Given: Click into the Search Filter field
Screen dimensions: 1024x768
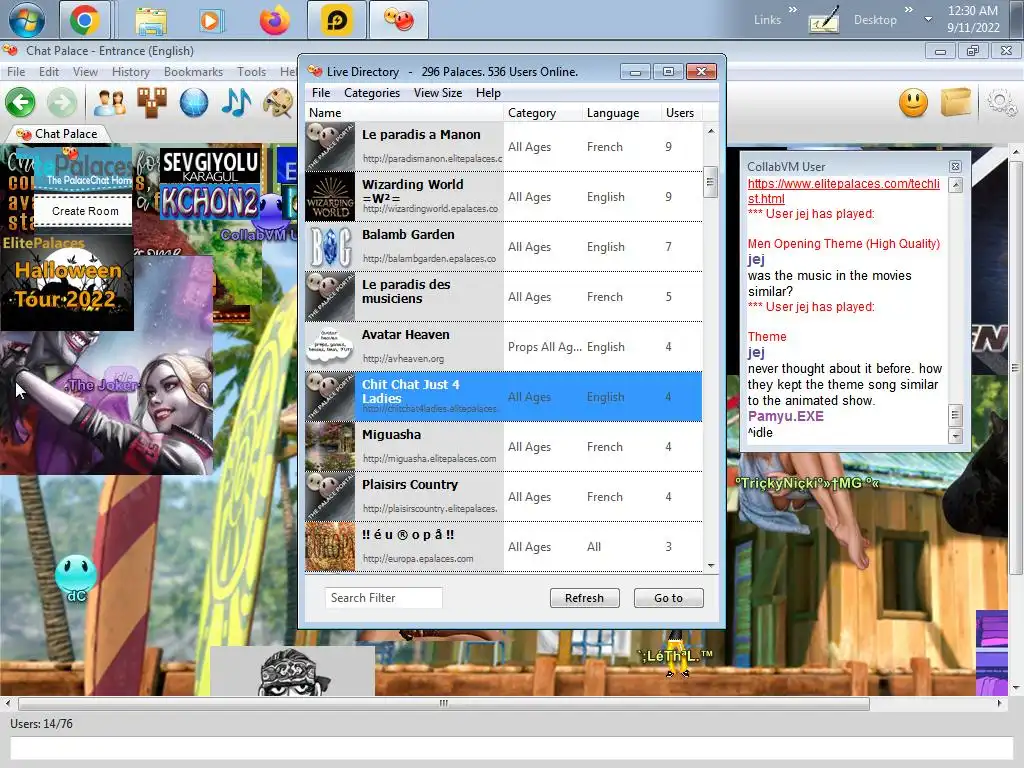Looking at the screenshot, I should pyautogui.click(x=383, y=598).
